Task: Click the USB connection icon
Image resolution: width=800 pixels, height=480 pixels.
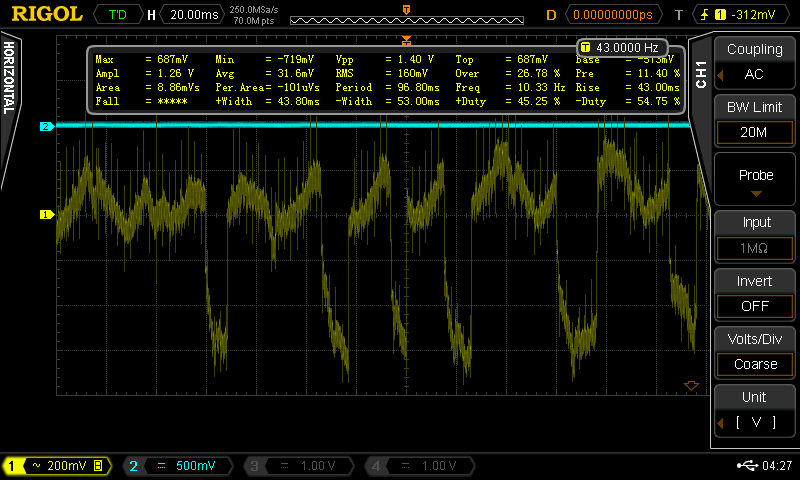Action: coord(747,465)
